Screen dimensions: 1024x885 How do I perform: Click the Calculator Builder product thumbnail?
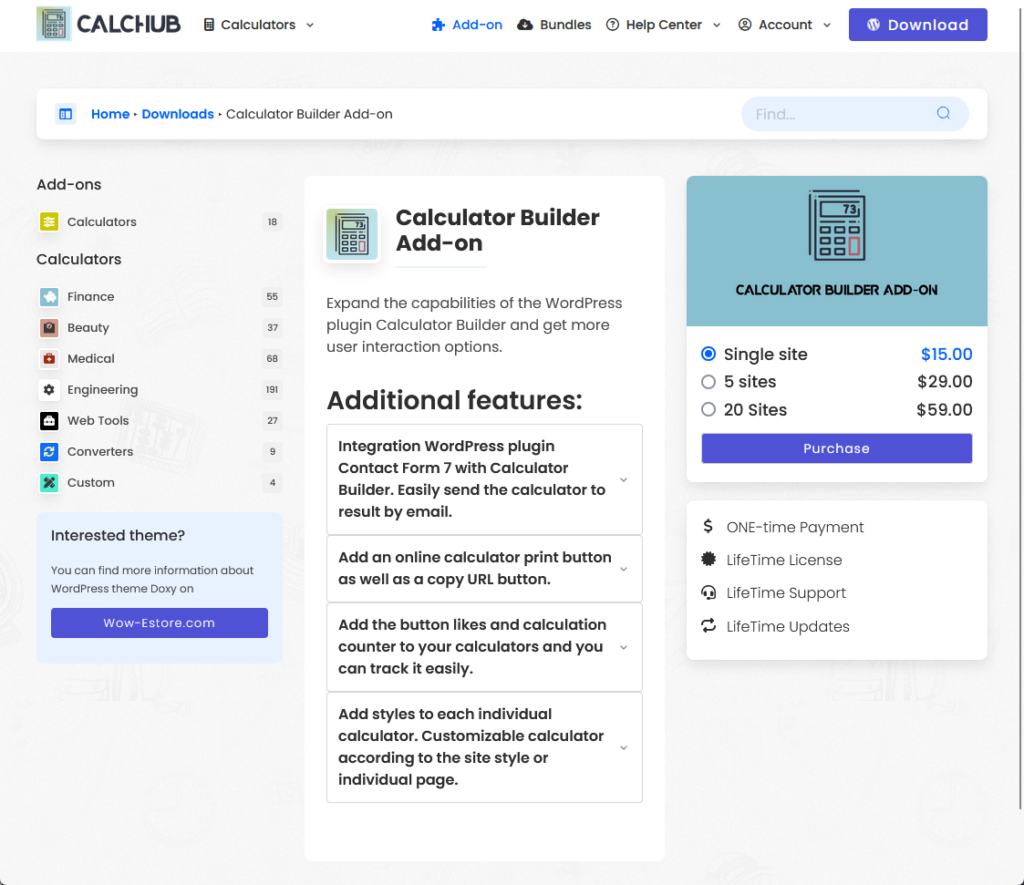tap(352, 234)
